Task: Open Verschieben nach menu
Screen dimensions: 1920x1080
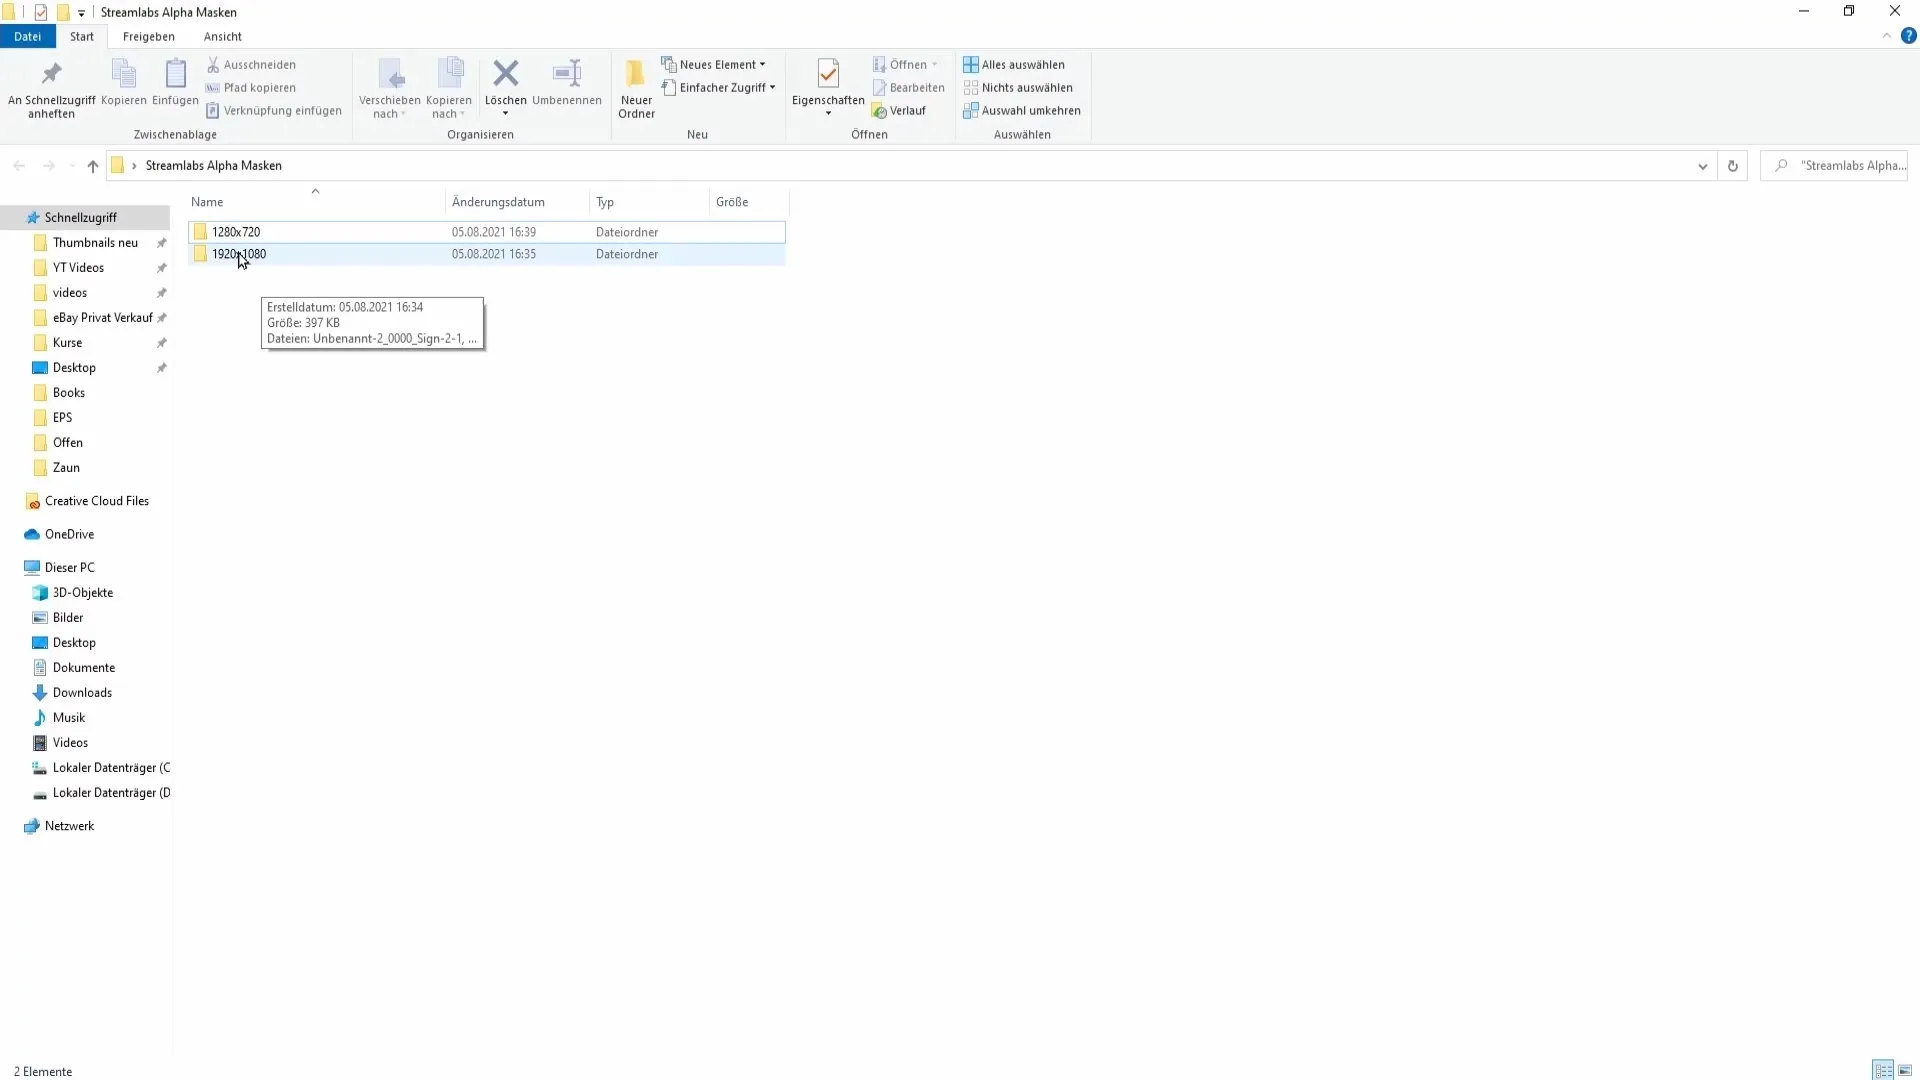Action: pyautogui.click(x=389, y=89)
